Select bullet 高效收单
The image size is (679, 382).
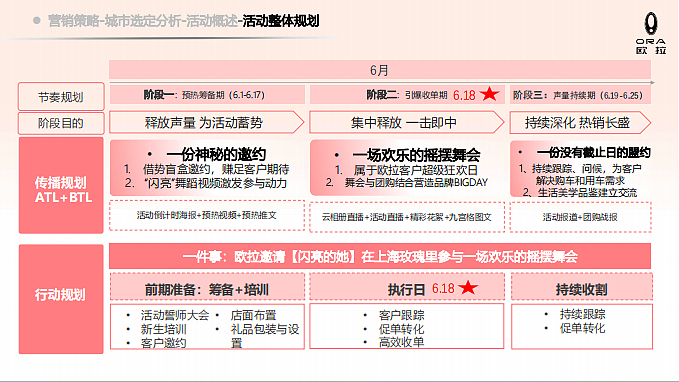(401, 342)
